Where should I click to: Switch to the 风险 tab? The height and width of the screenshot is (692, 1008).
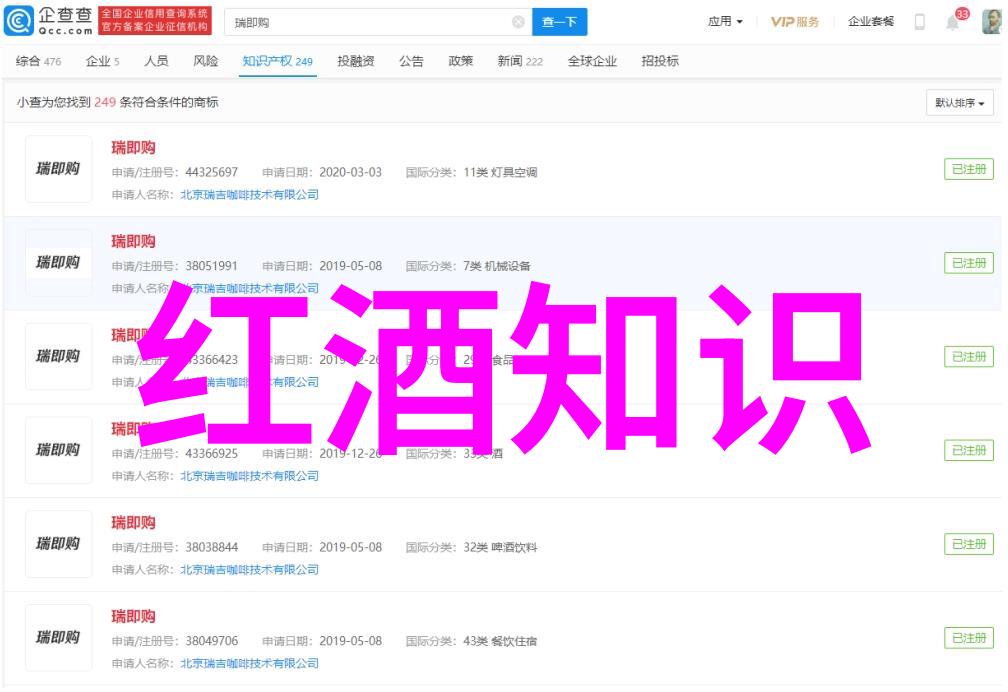(x=206, y=61)
